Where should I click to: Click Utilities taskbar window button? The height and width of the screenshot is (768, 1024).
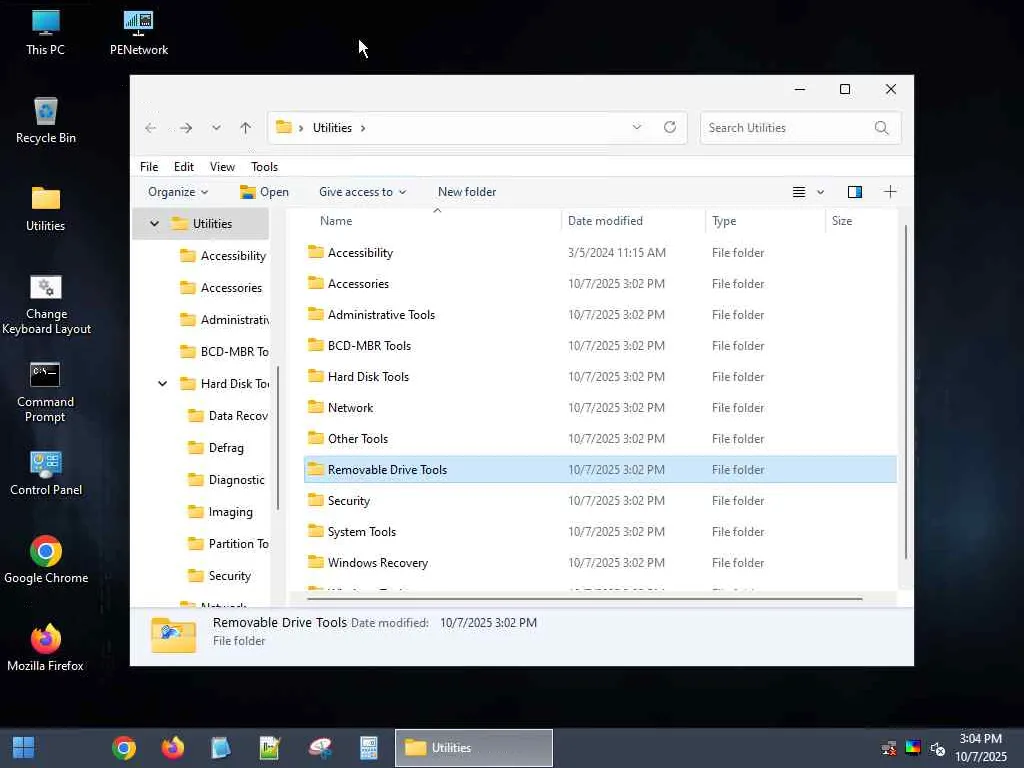tap(473, 748)
